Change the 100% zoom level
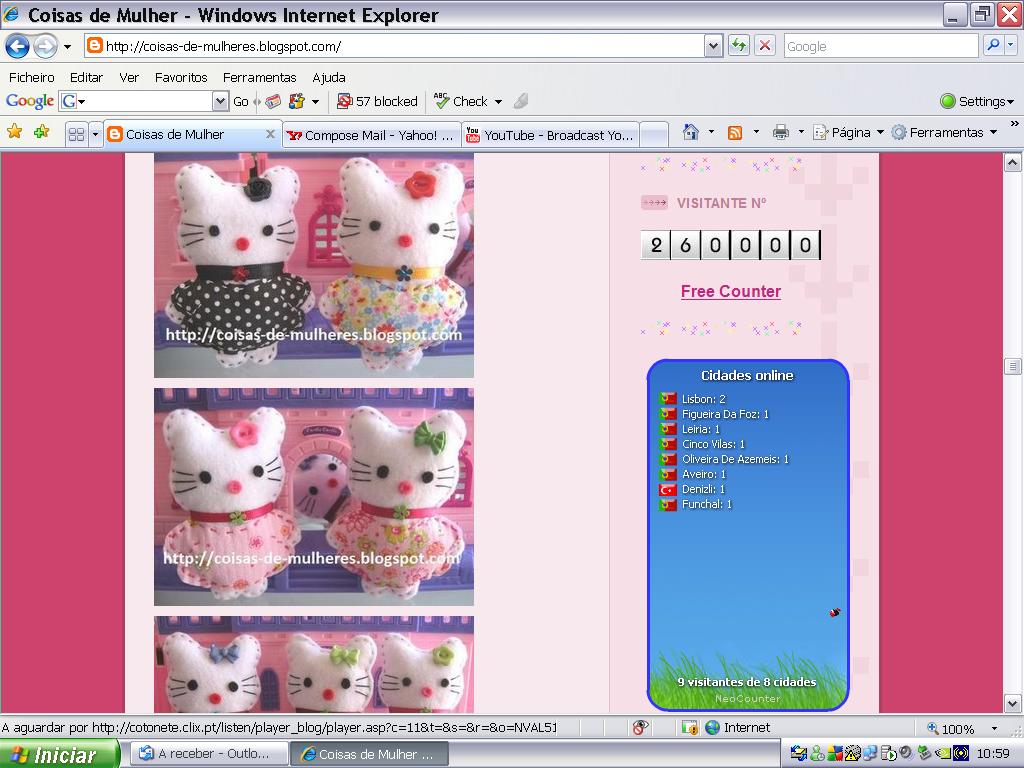The image size is (1024, 768). [963, 728]
